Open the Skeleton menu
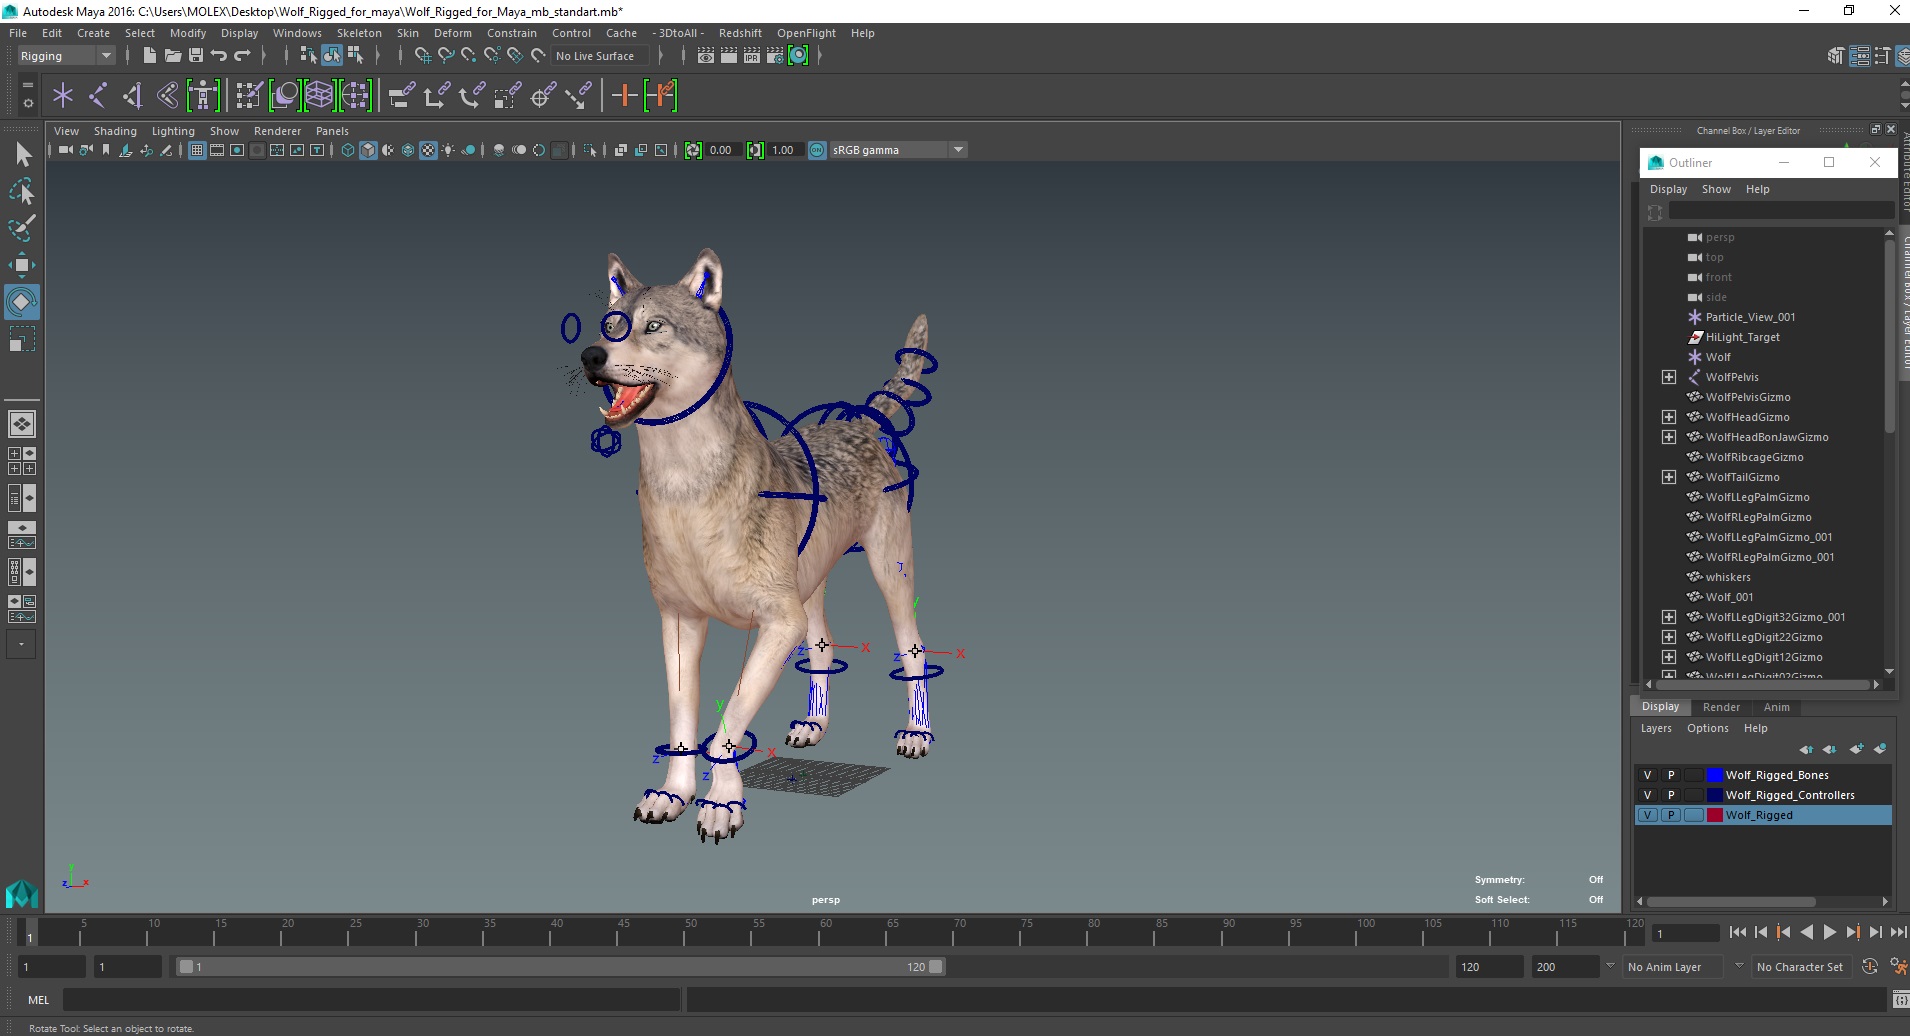The width and height of the screenshot is (1910, 1036). 359,33
